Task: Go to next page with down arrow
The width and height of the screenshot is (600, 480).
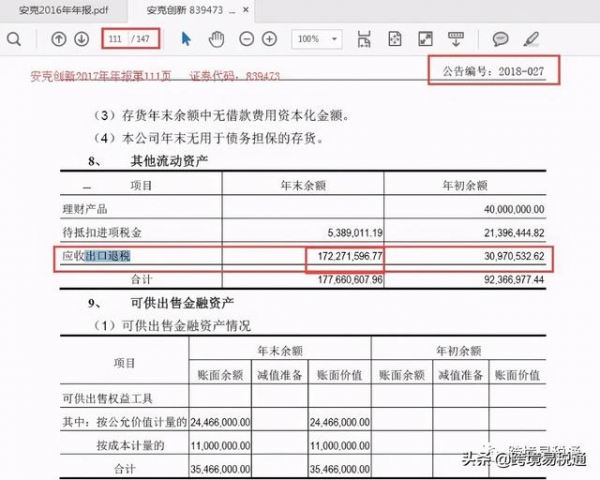Action: [x=81, y=39]
